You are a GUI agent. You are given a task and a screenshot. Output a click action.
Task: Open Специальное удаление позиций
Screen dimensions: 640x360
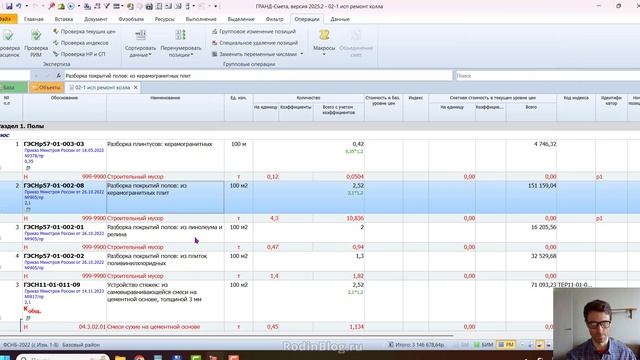click(255, 43)
